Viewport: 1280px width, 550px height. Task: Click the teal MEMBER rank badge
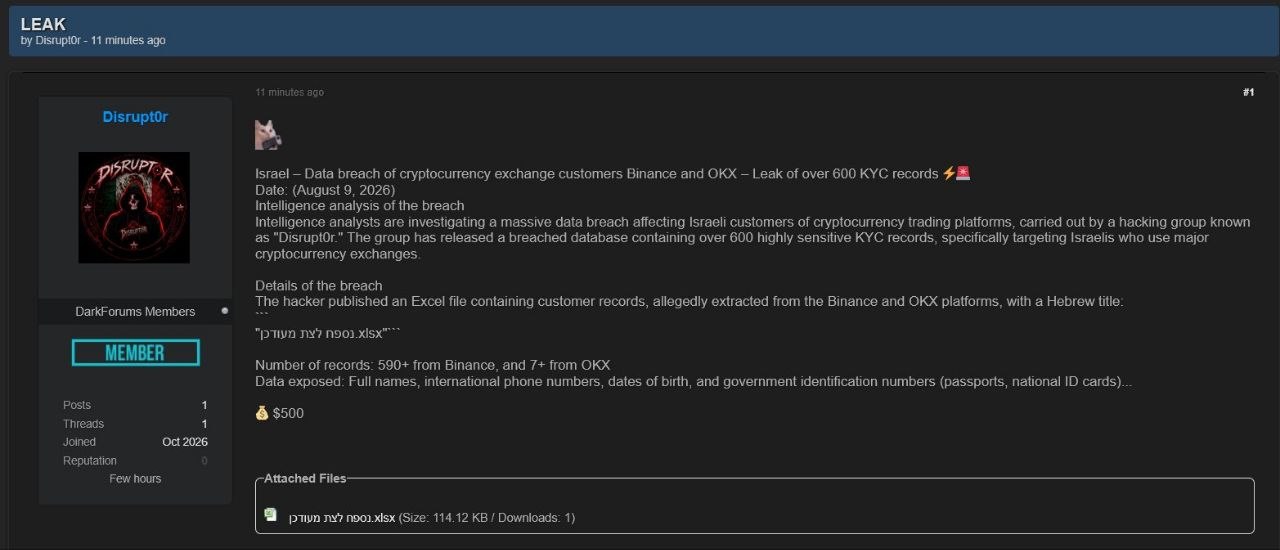point(135,352)
